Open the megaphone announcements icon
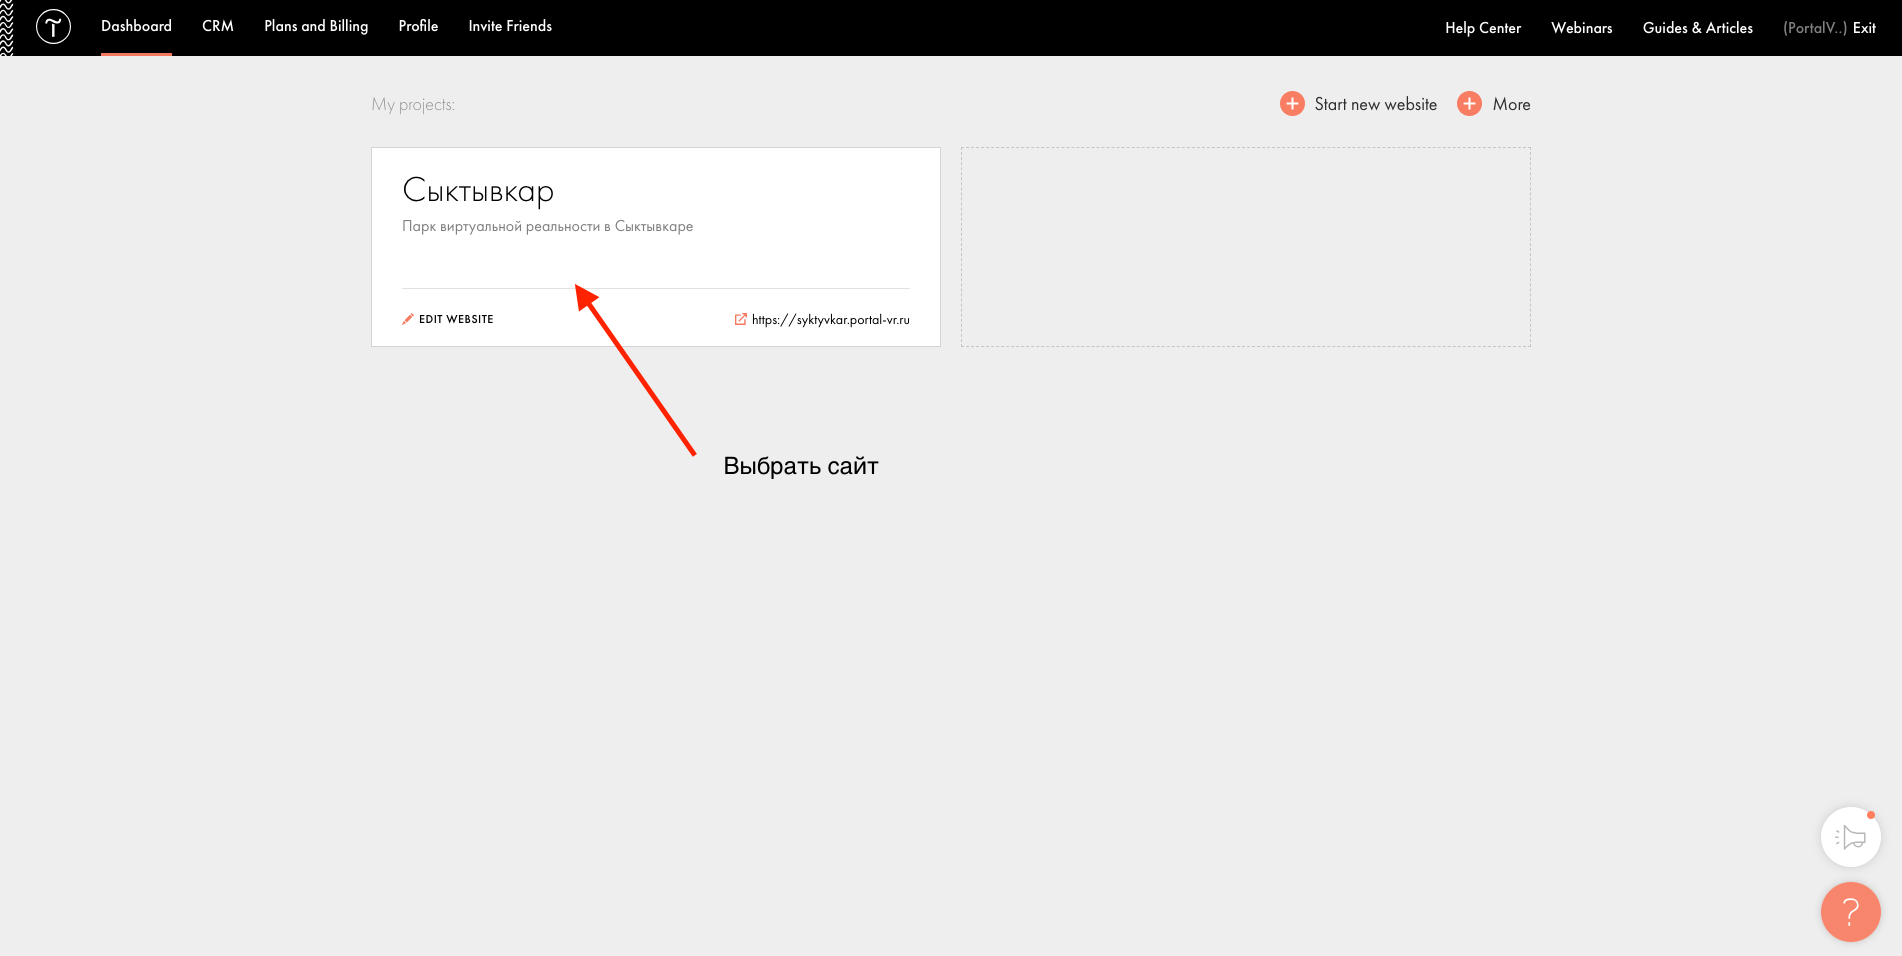The width and height of the screenshot is (1902, 956). click(x=1850, y=837)
